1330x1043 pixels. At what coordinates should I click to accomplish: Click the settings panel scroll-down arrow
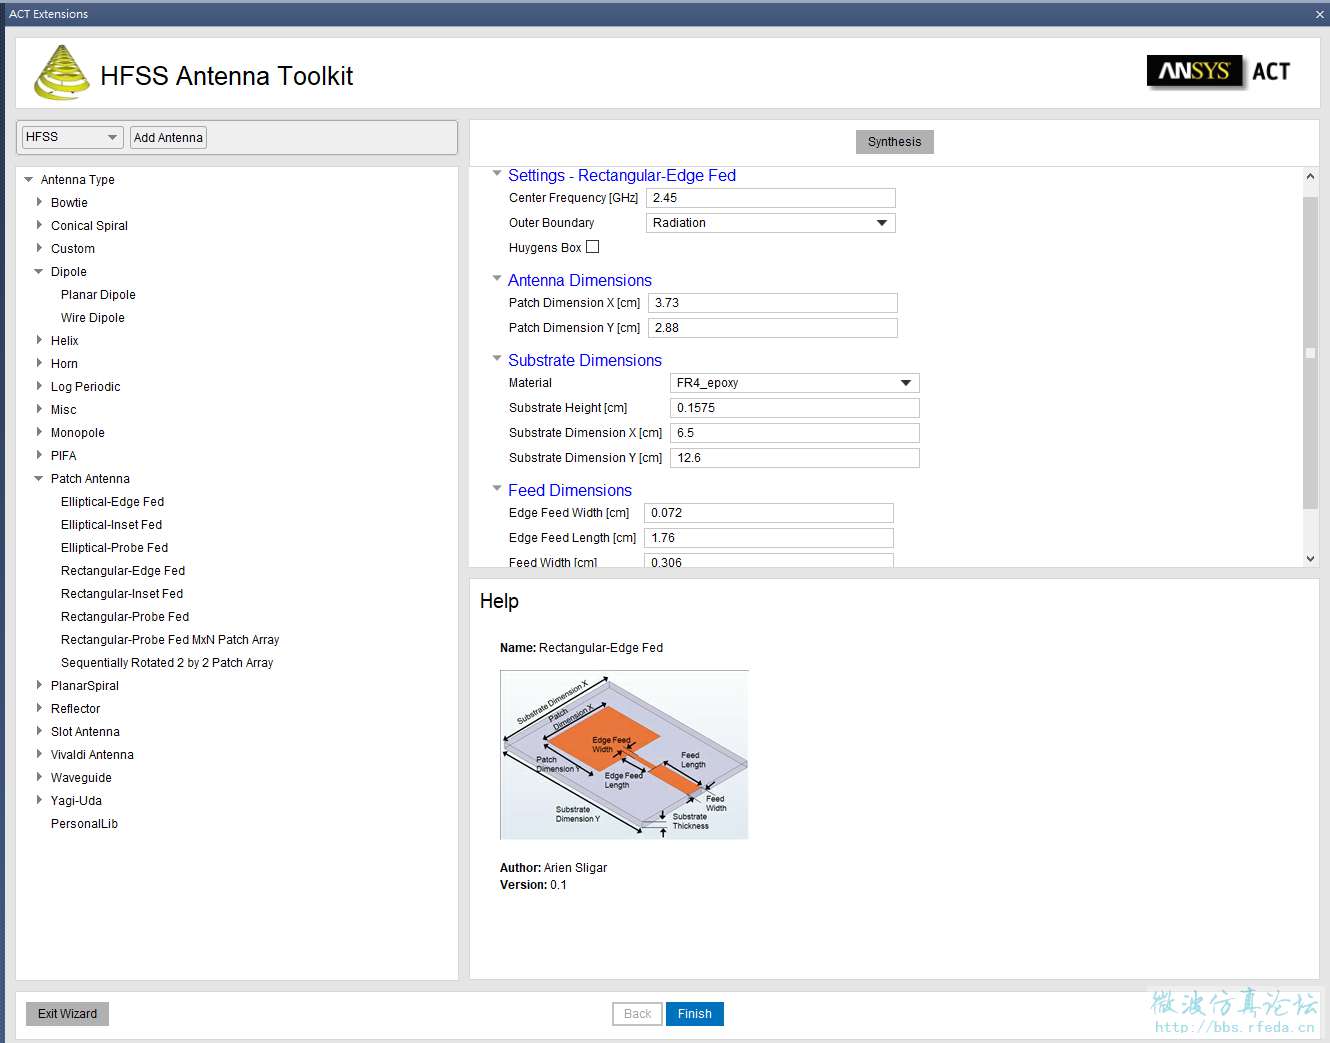1310,559
